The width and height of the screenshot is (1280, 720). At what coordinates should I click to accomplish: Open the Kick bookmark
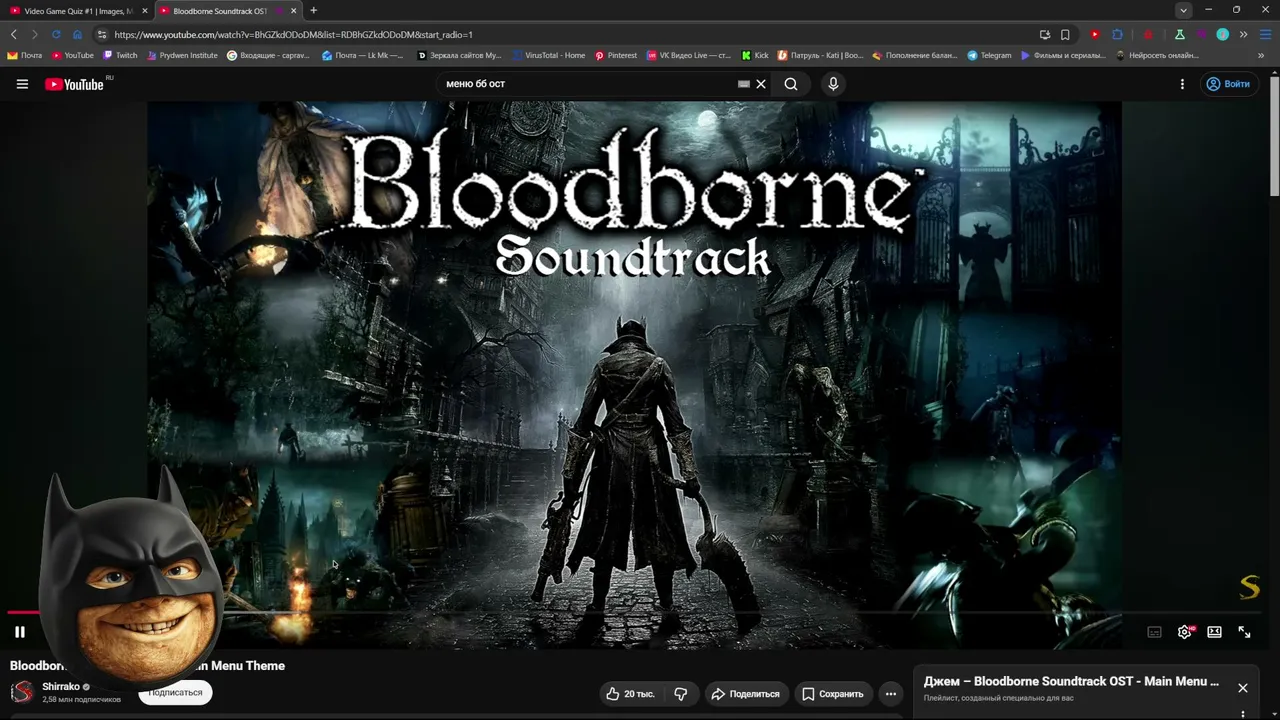(755, 56)
